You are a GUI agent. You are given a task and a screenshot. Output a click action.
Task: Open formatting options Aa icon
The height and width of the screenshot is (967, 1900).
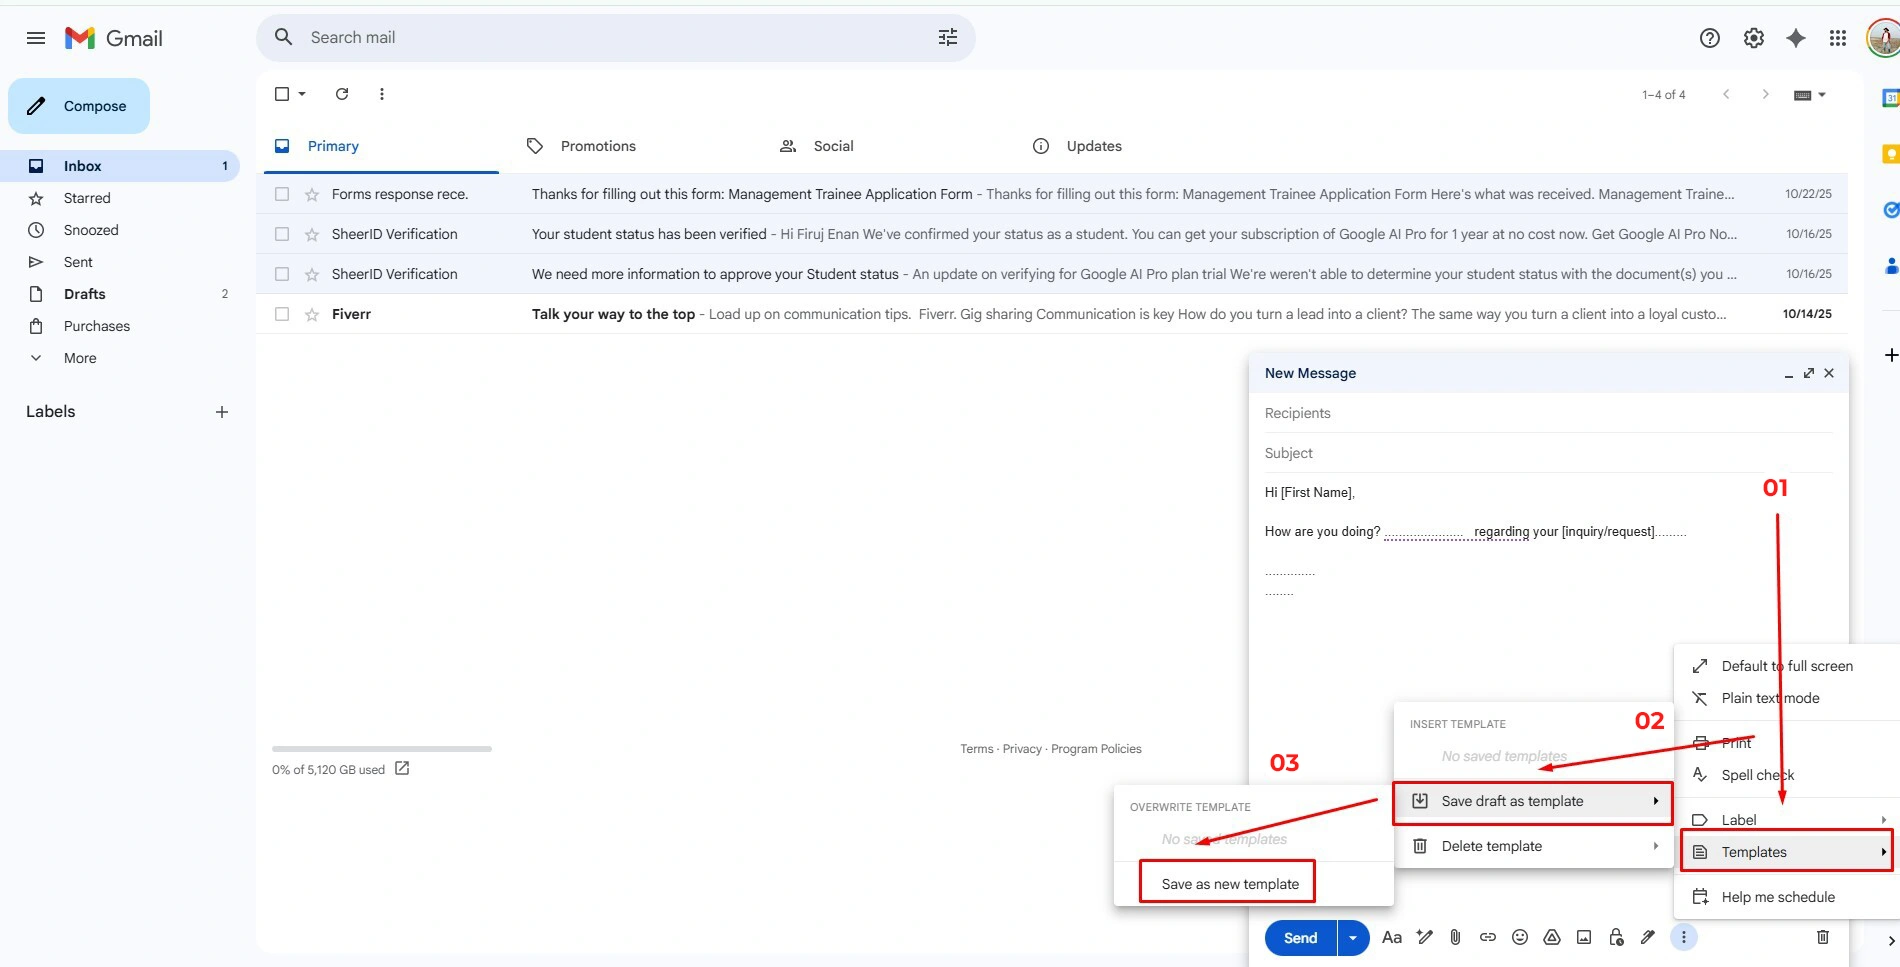[x=1391, y=937]
